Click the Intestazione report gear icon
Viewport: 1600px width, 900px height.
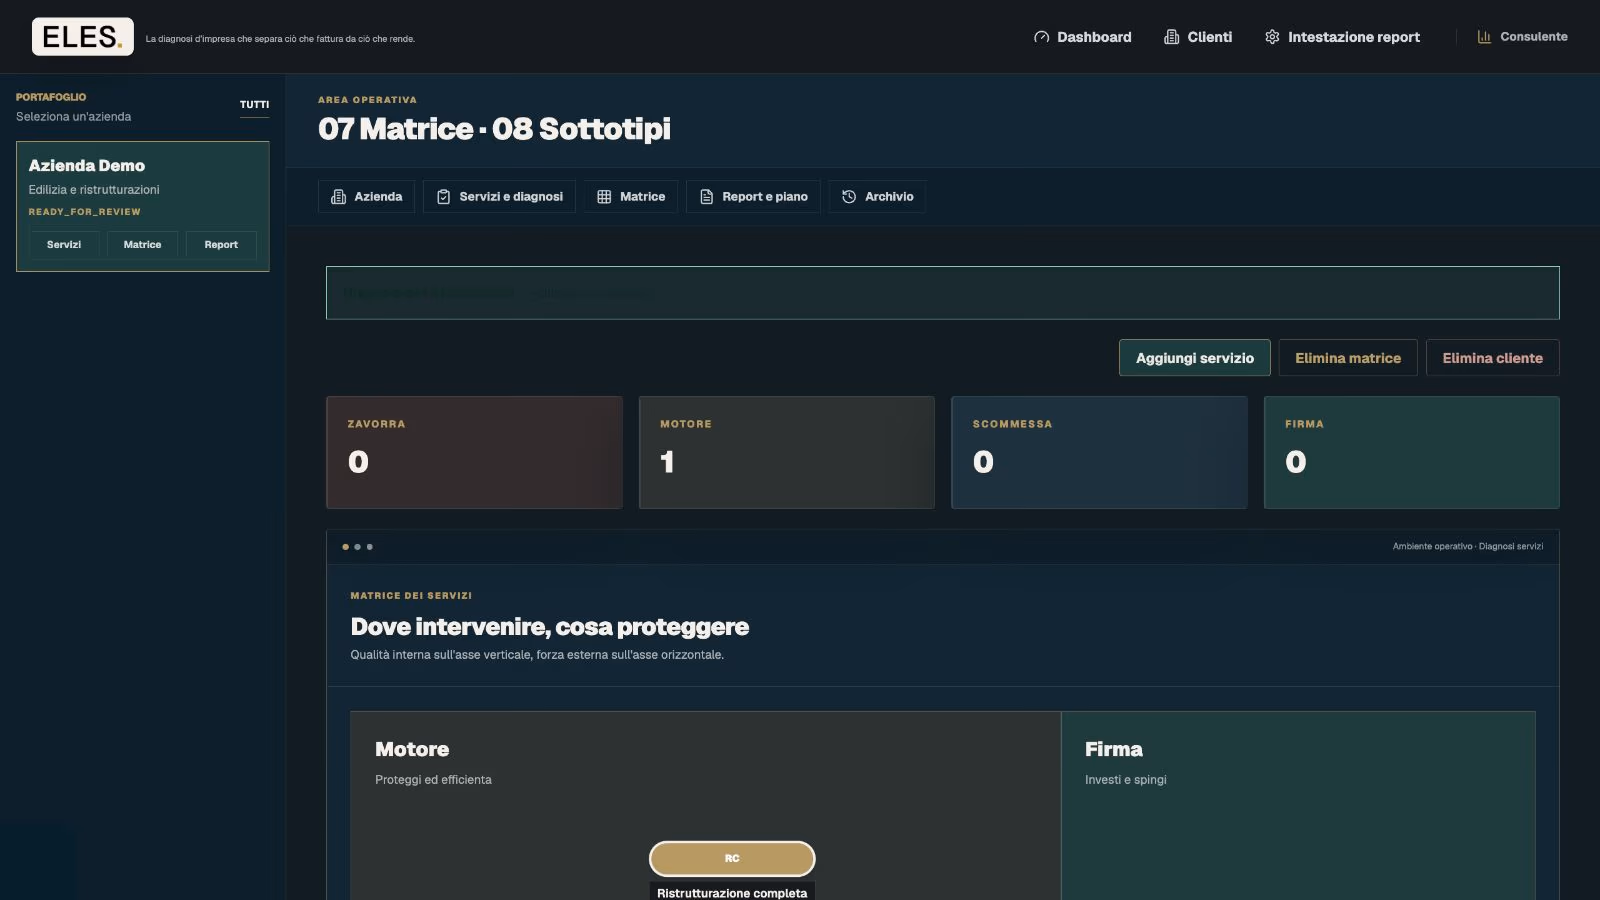coord(1272,37)
